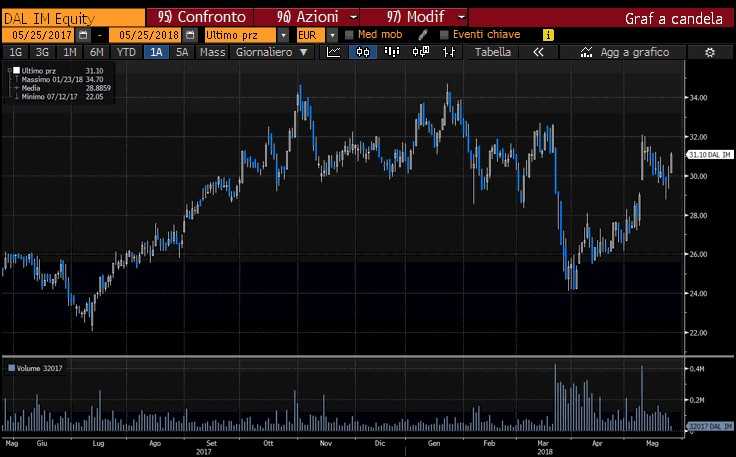Open chart settings gear icon
This screenshot has width=736, height=457.
click(710, 53)
